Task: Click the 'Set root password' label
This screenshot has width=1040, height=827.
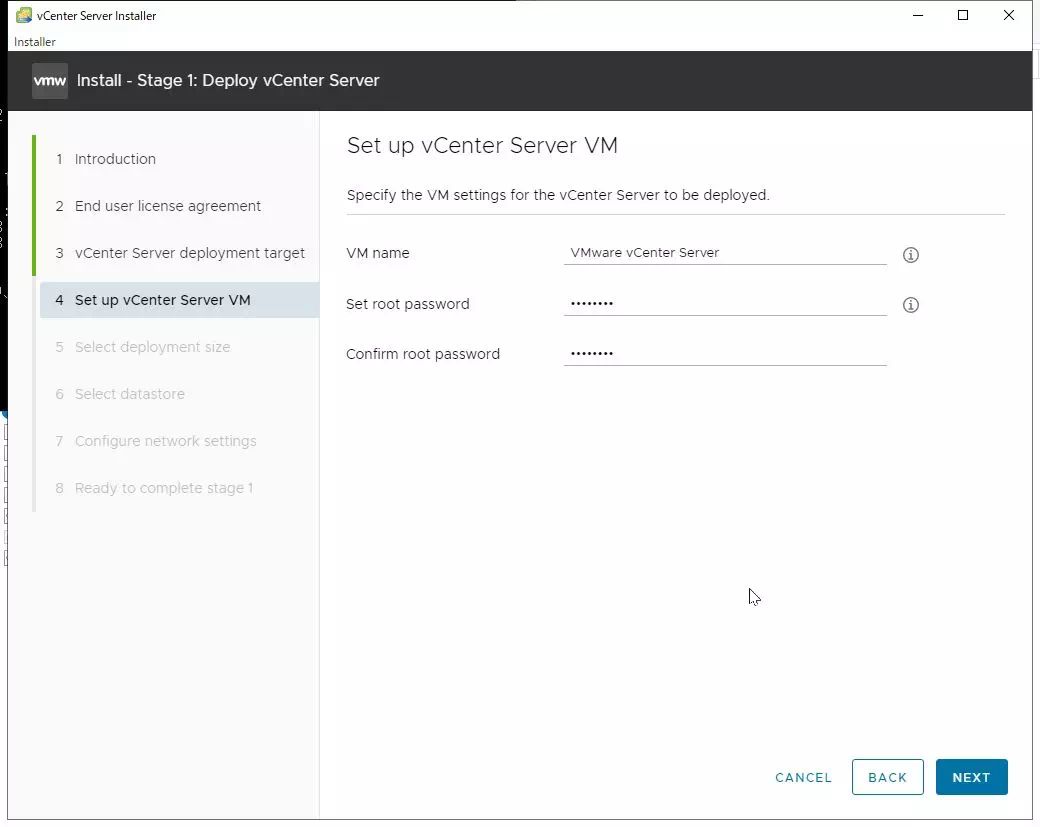Action: [407, 304]
